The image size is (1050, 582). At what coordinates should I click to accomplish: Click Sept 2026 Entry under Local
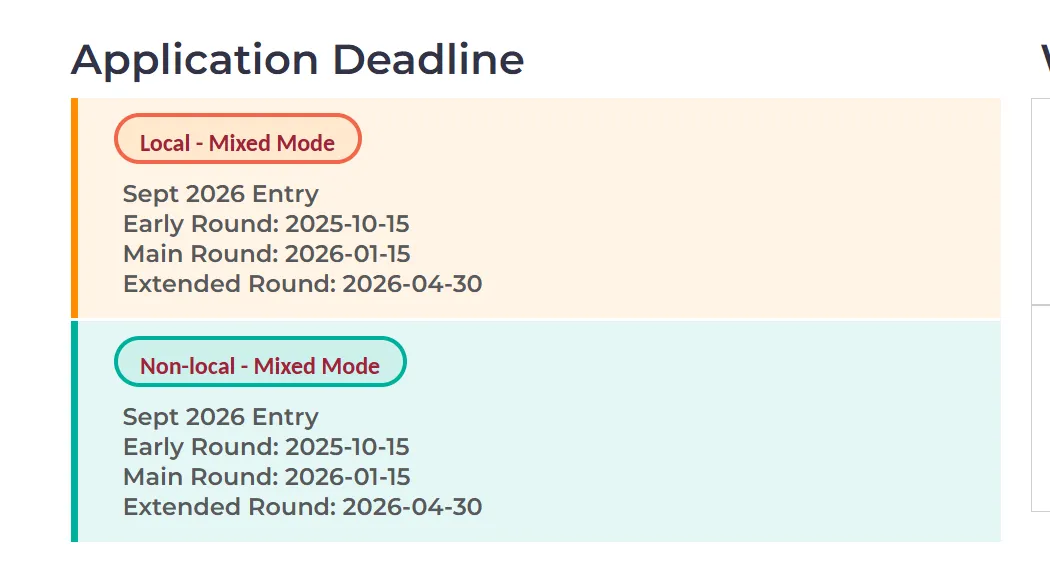220,194
